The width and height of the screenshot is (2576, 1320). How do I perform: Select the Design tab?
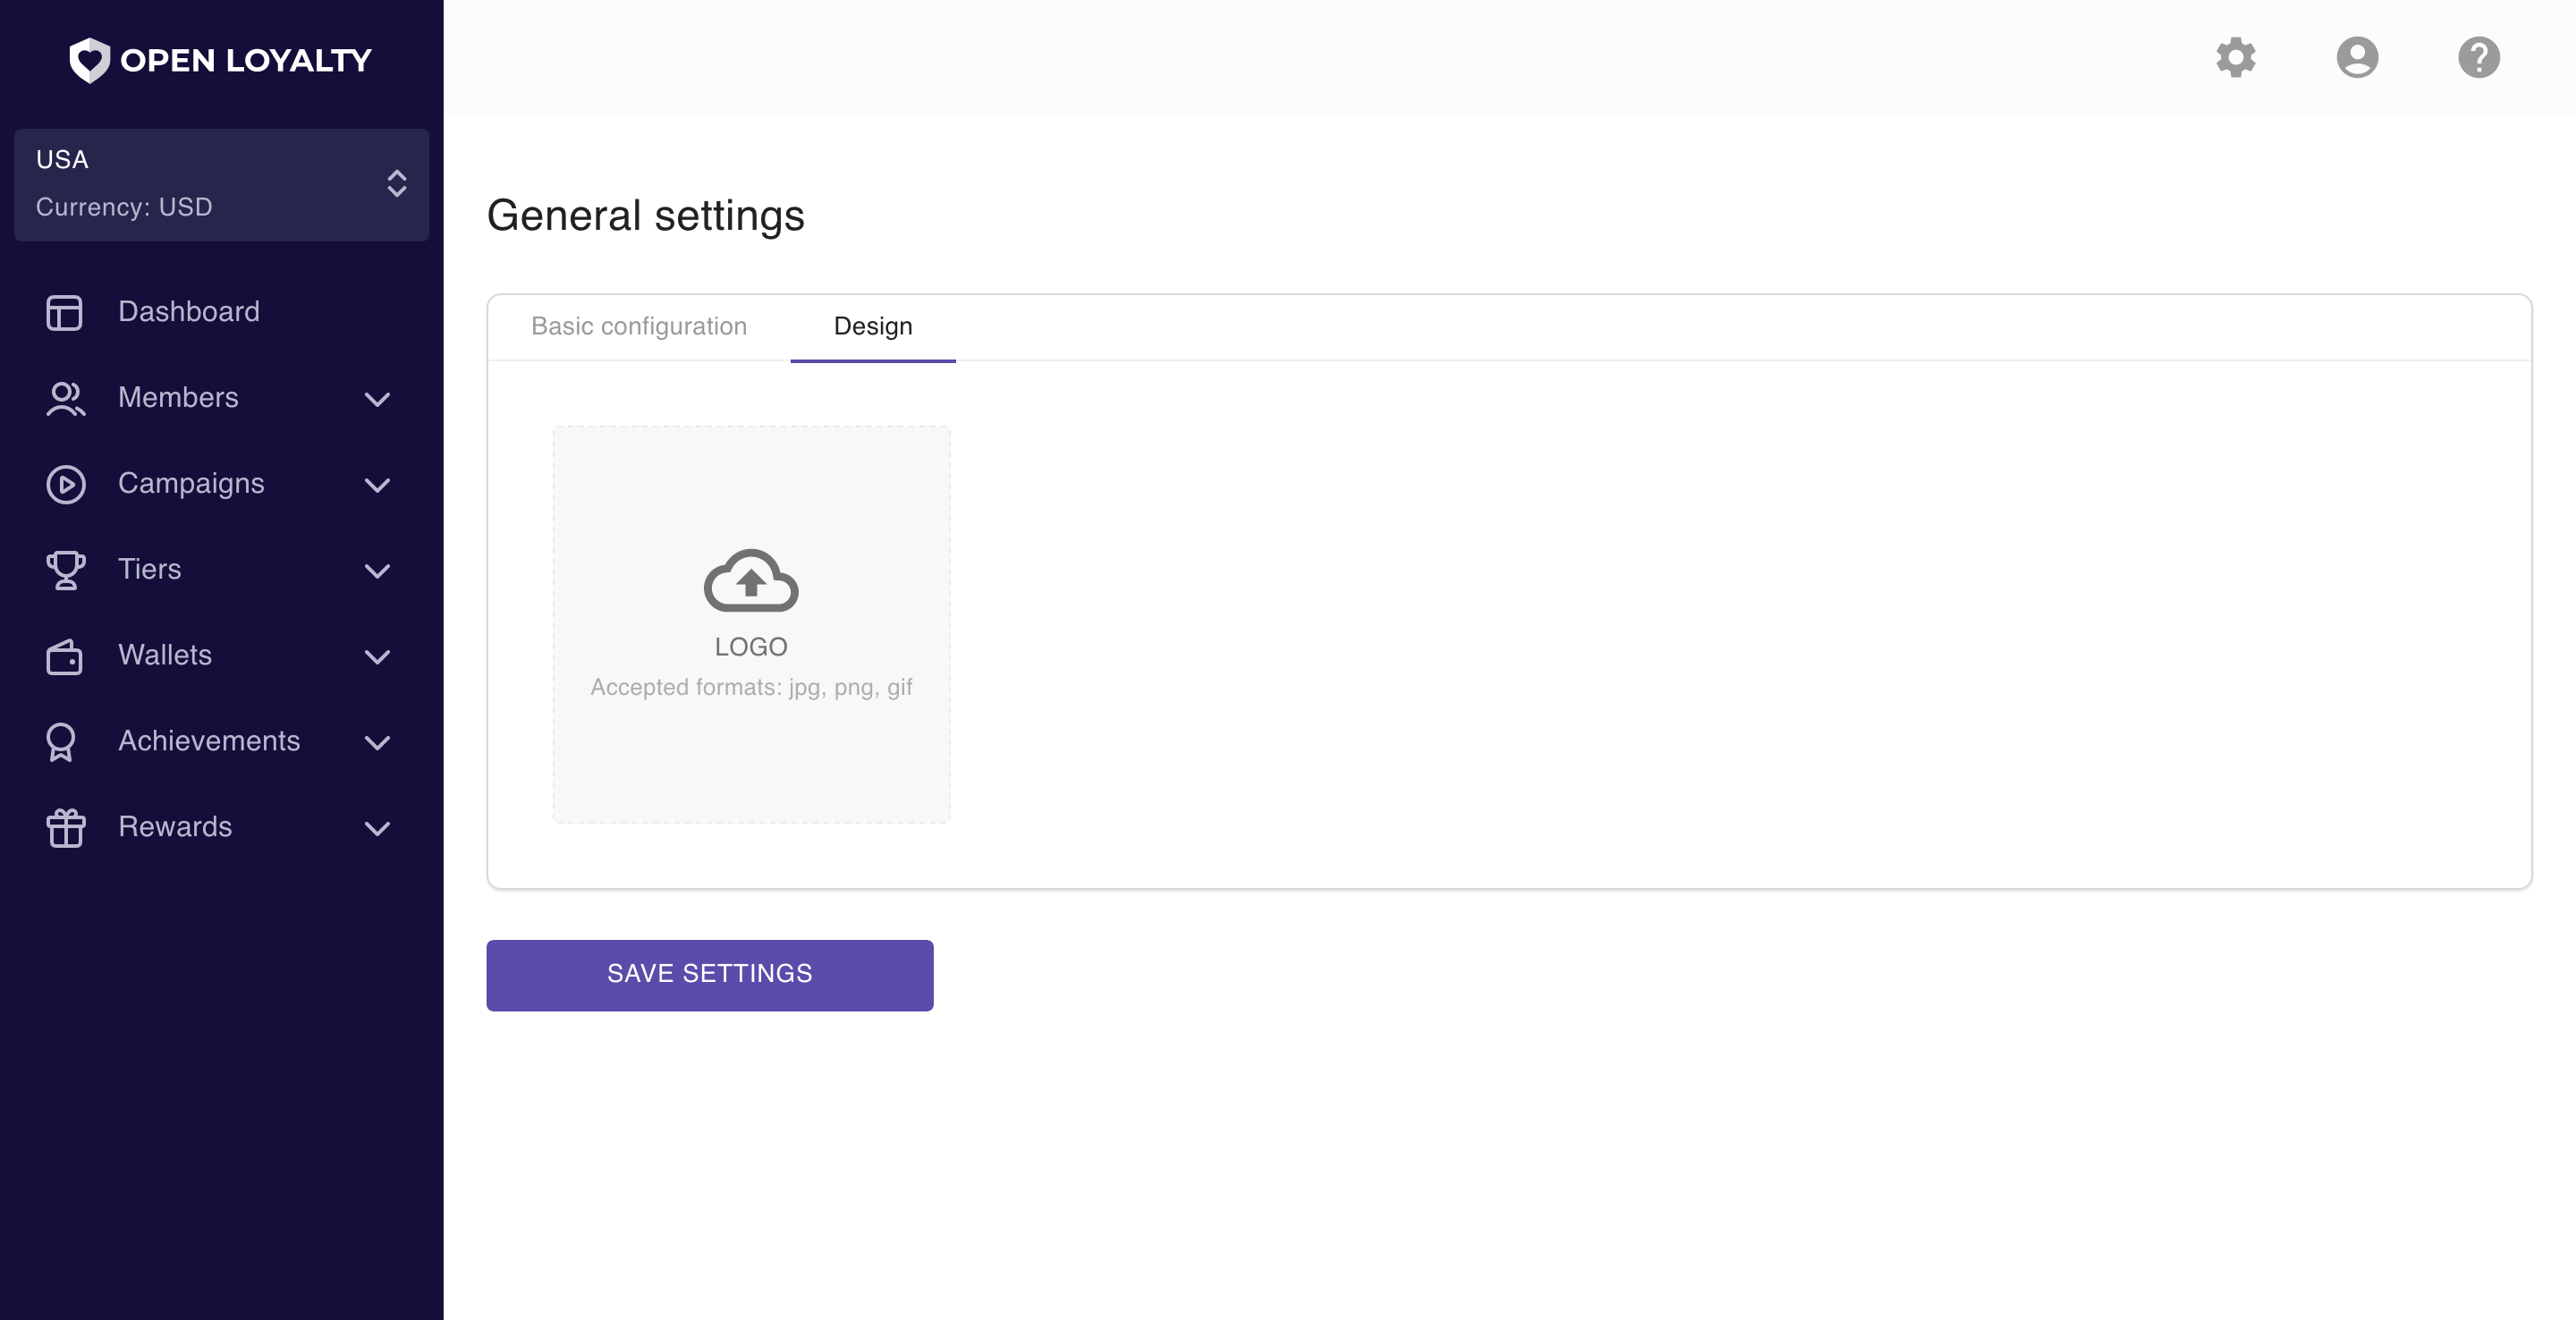click(x=873, y=327)
